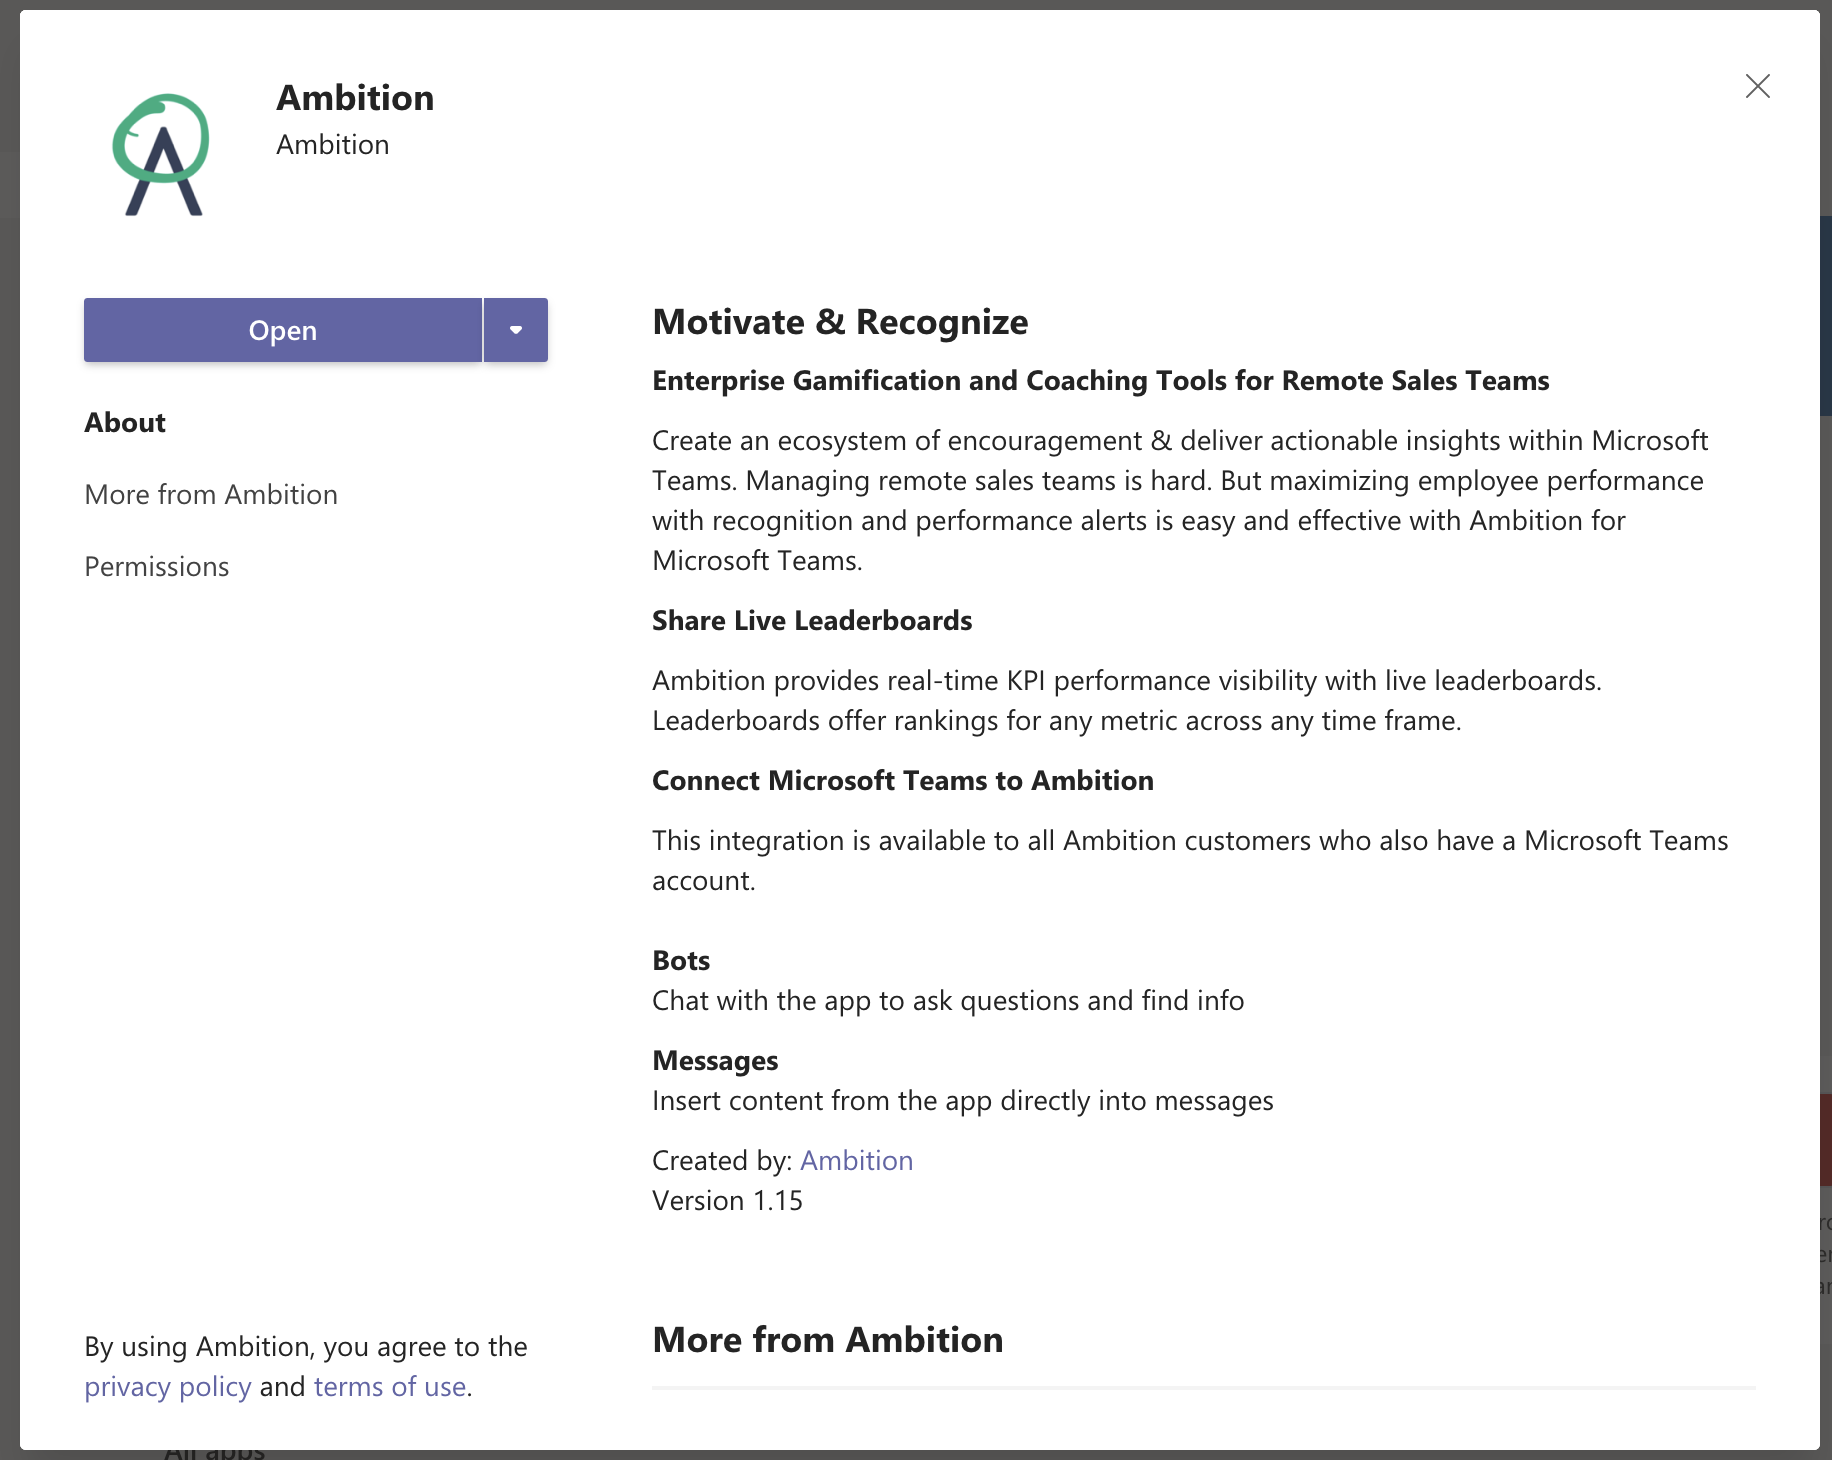Click the Ambition publisher name under title
The image size is (1832, 1460).
click(333, 145)
